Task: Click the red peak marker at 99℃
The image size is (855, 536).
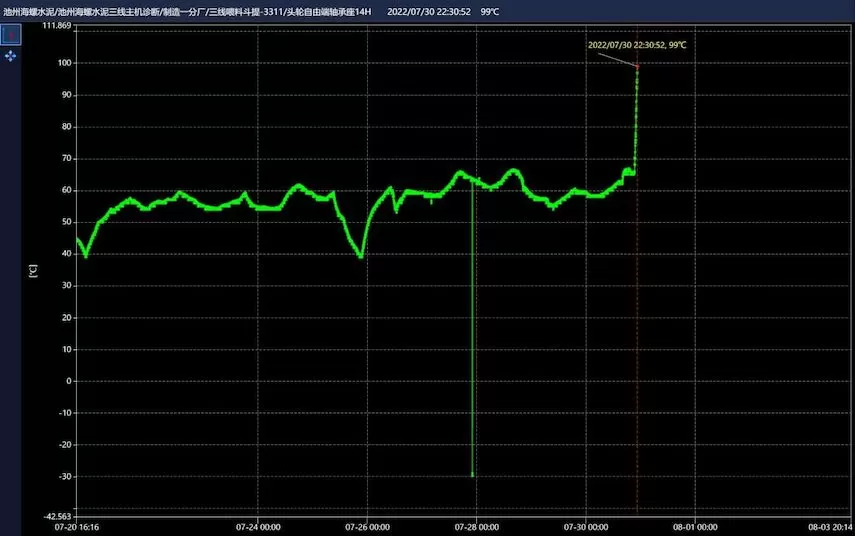Action: pyautogui.click(x=637, y=67)
